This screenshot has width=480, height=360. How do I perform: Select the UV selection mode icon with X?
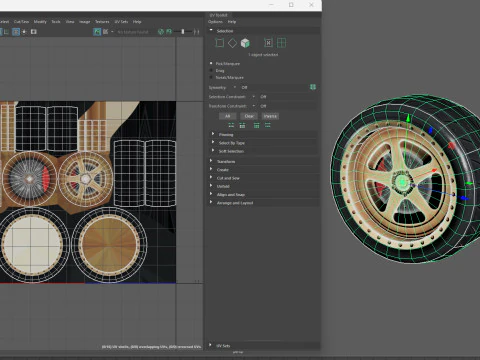268,43
